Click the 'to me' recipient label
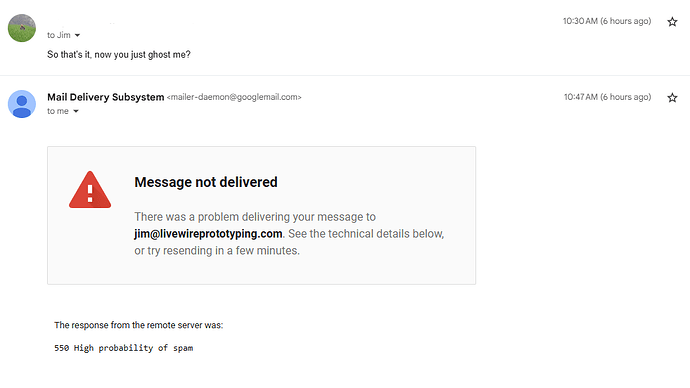The height and width of the screenshot is (388, 690). 58,111
